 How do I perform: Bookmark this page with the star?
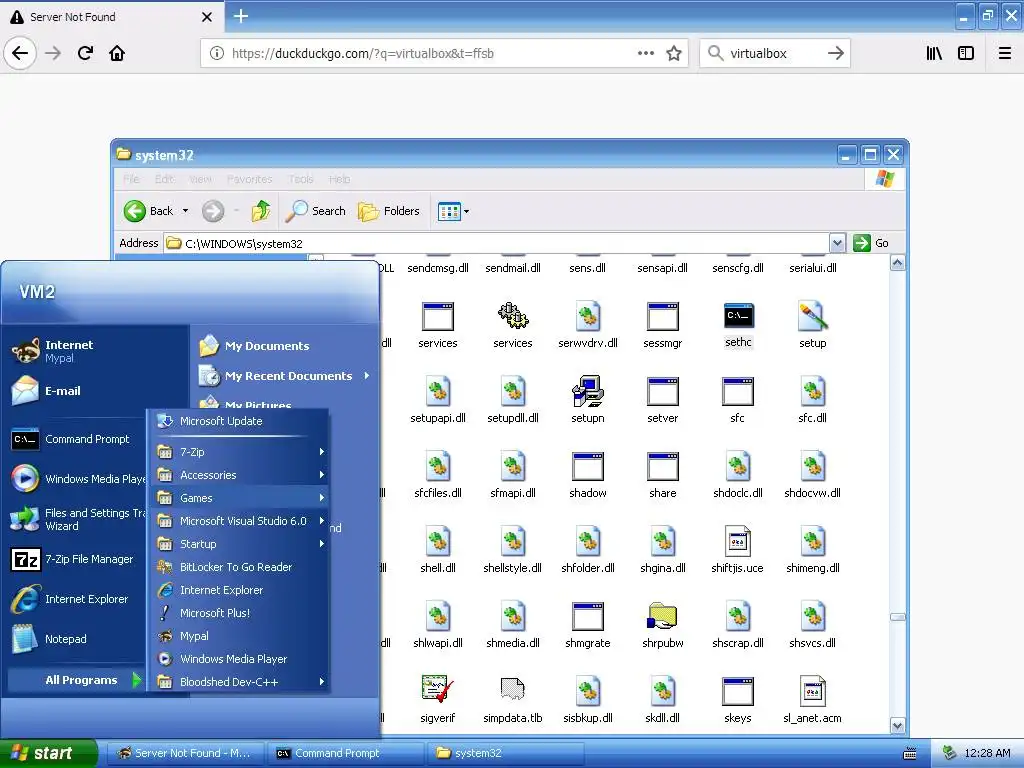click(674, 54)
